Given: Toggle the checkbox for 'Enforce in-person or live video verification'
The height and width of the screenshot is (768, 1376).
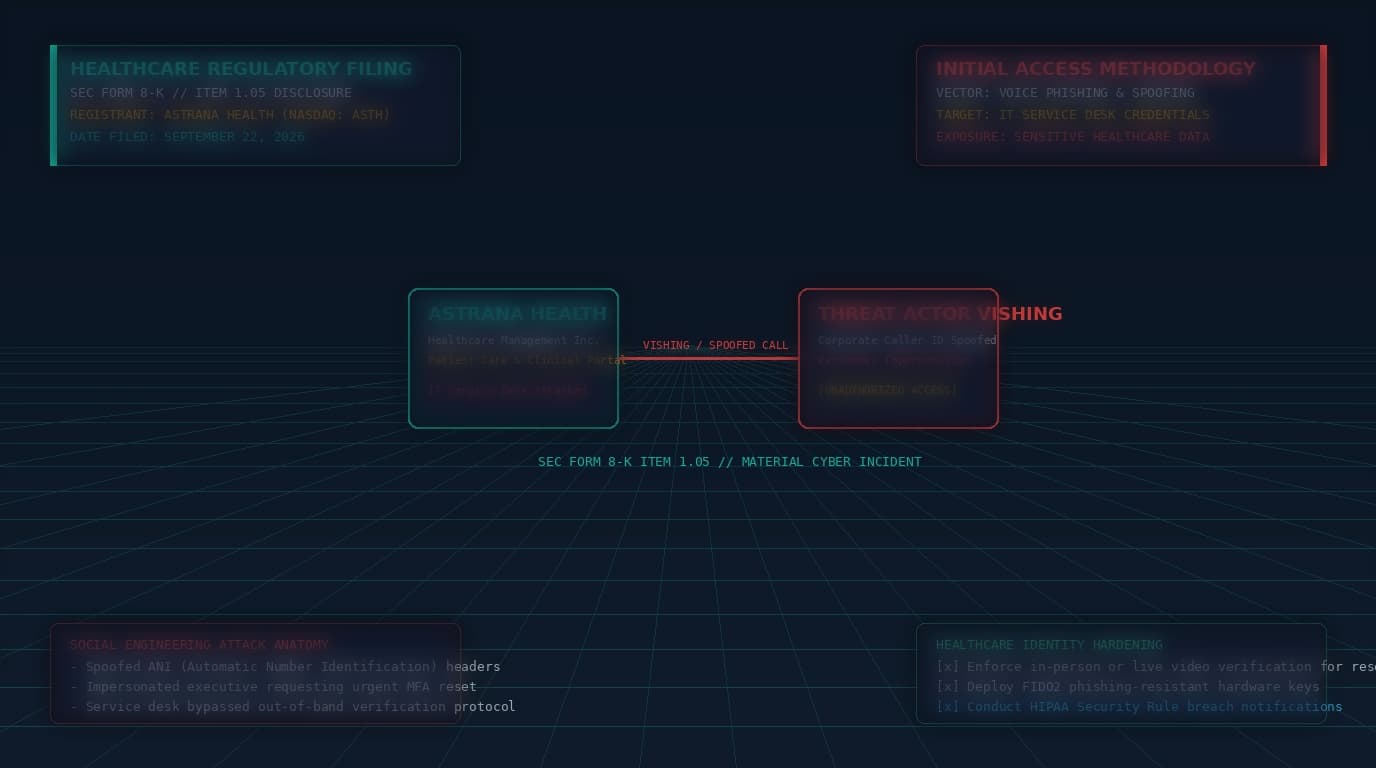Looking at the screenshot, I should pos(947,667).
